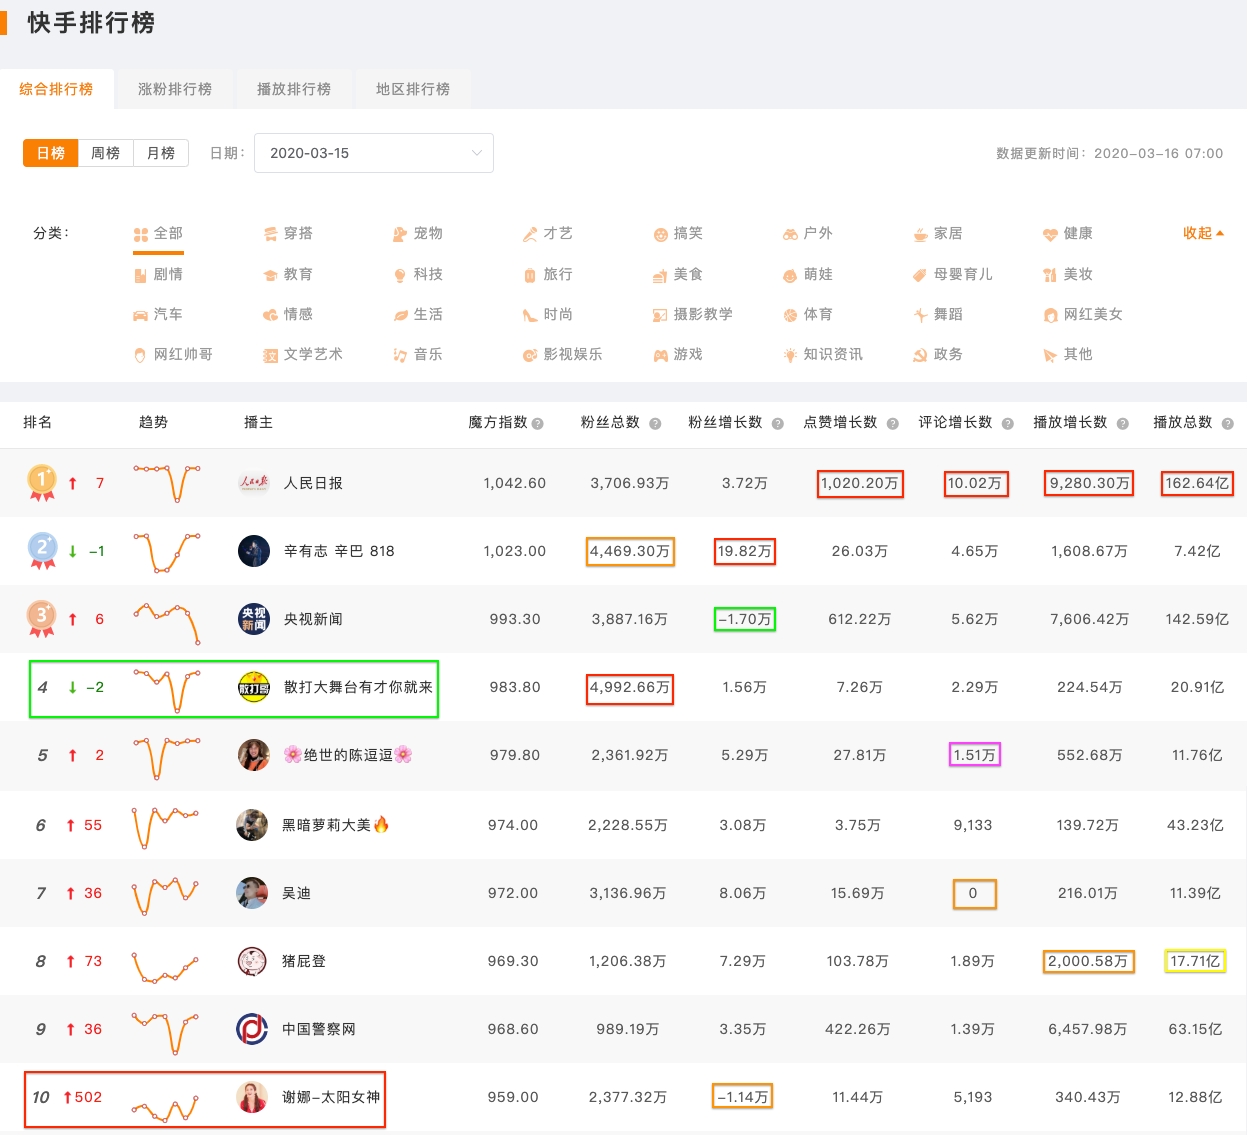Select the 全部 category icon
1247x1135 pixels.
[140, 234]
